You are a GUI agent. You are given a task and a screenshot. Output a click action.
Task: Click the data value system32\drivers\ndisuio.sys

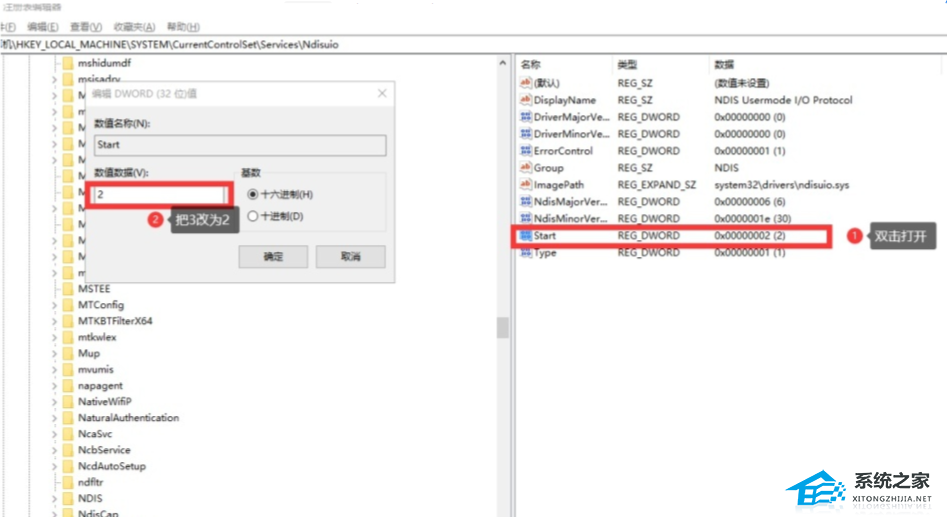click(x=782, y=184)
